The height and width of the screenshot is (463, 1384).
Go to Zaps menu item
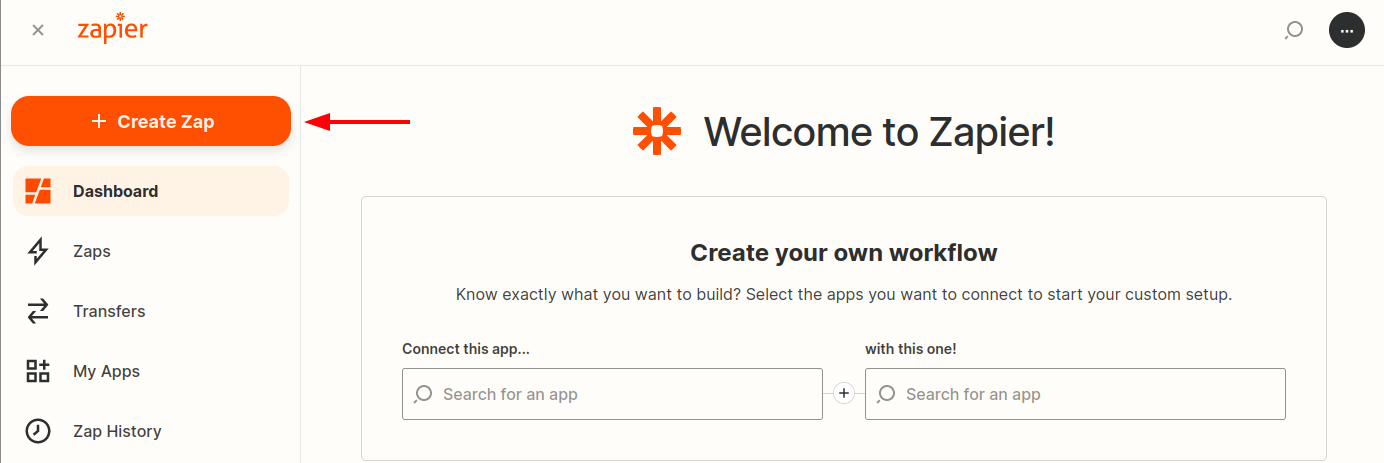[x=92, y=251]
